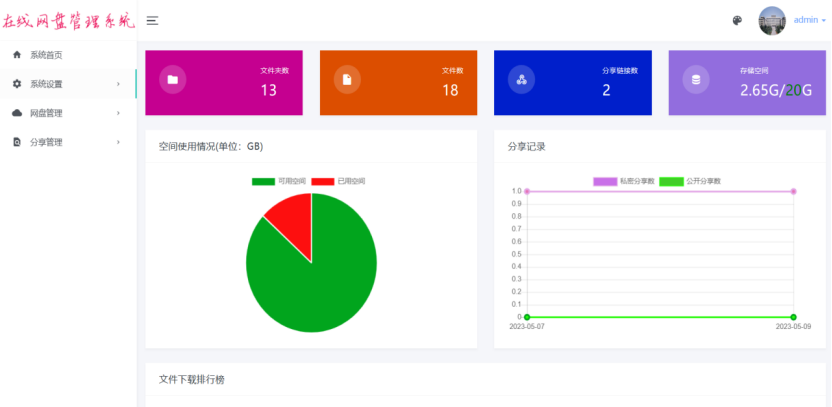Expand the 系统设置 submenu arrow

pos(118,84)
